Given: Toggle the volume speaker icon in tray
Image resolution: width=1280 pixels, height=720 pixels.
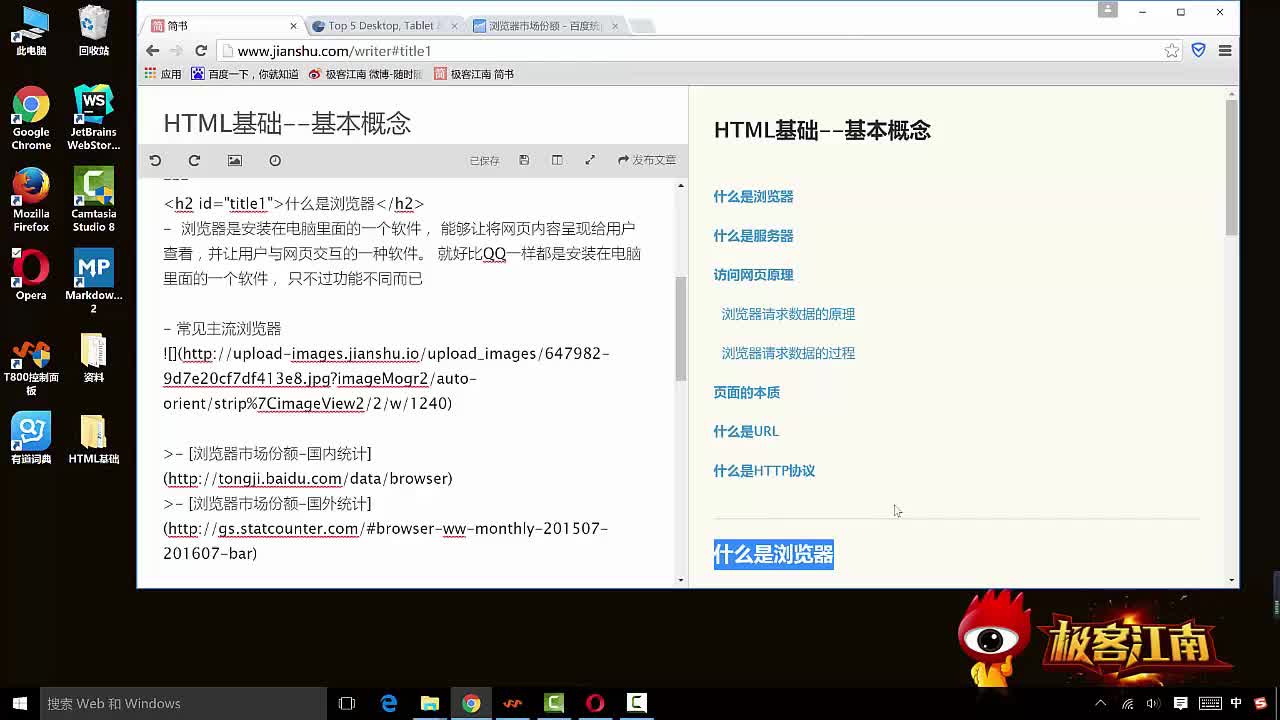Looking at the screenshot, I should coord(1153,703).
